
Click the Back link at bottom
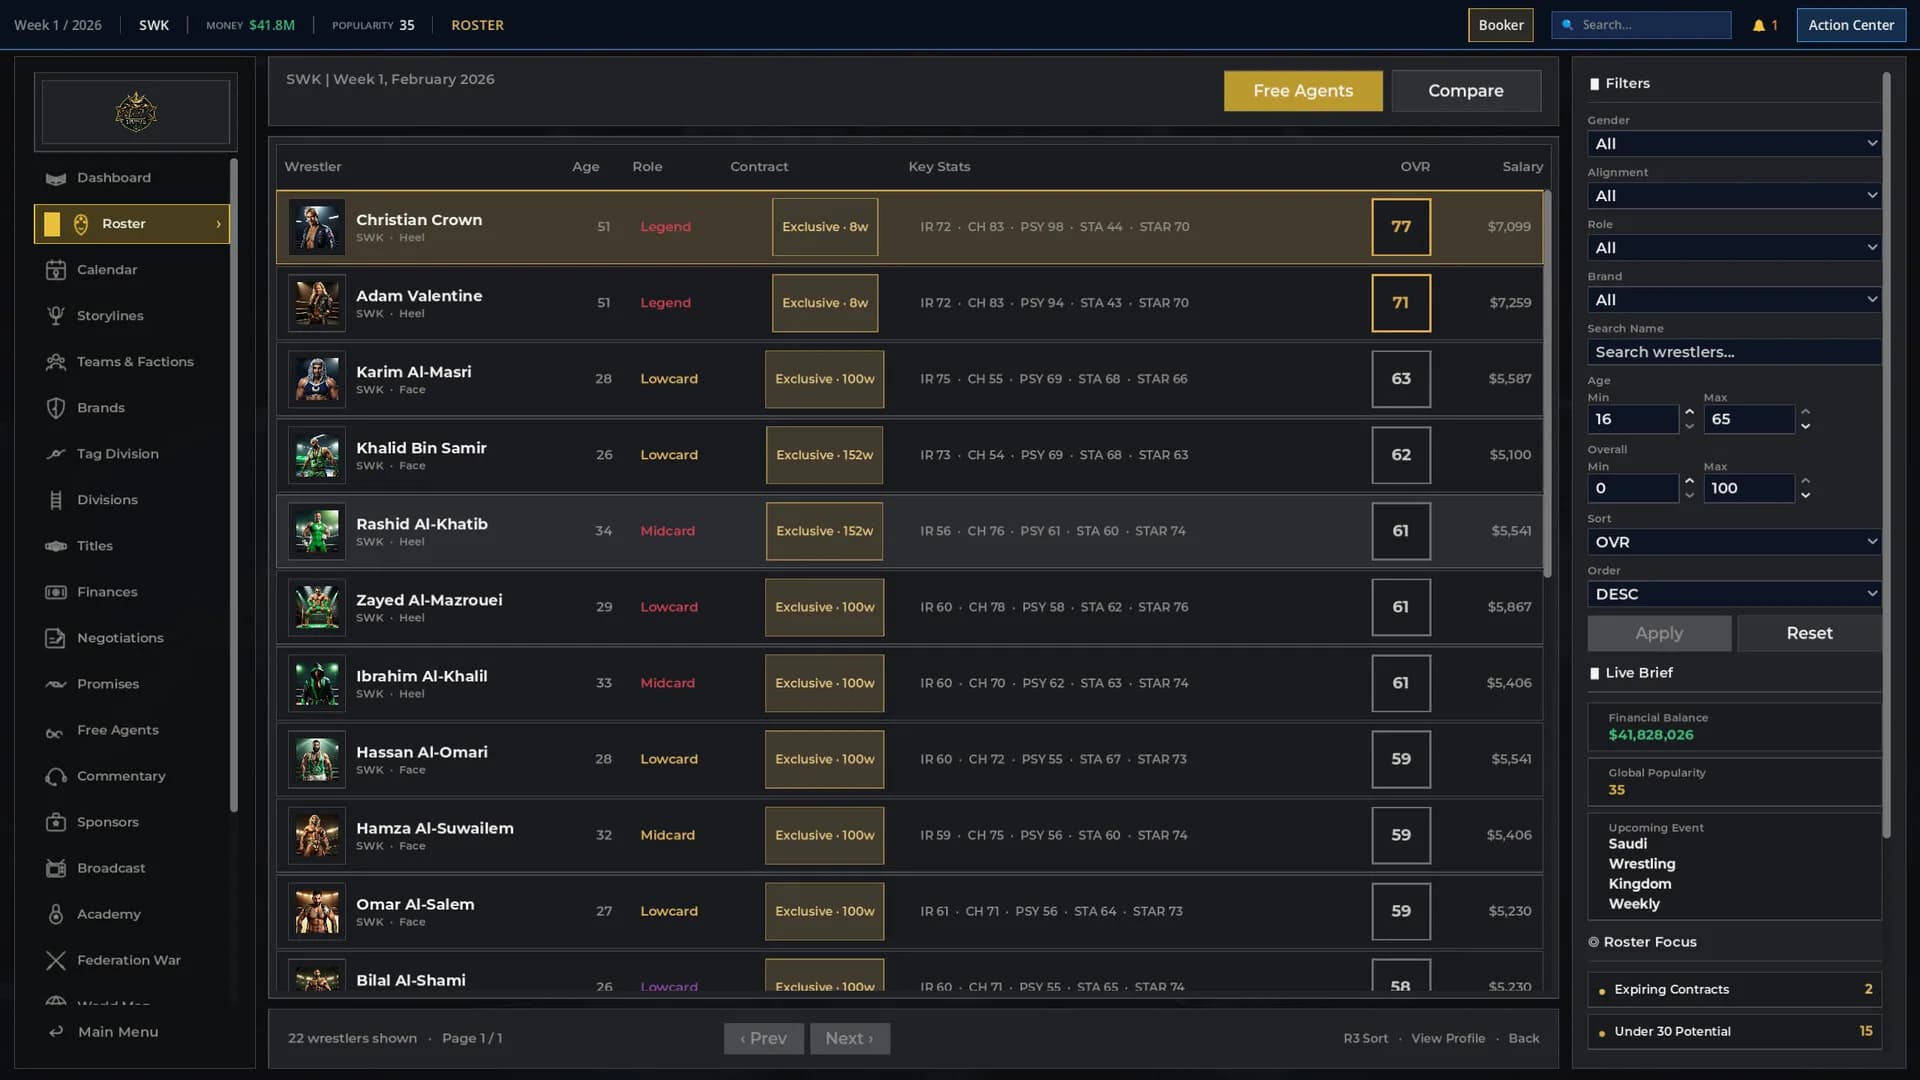(x=1524, y=1038)
